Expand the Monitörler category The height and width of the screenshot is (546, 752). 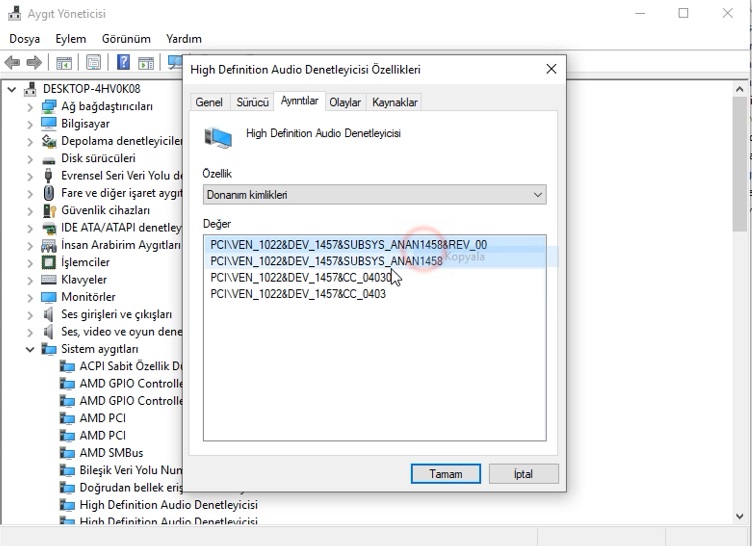[30, 298]
